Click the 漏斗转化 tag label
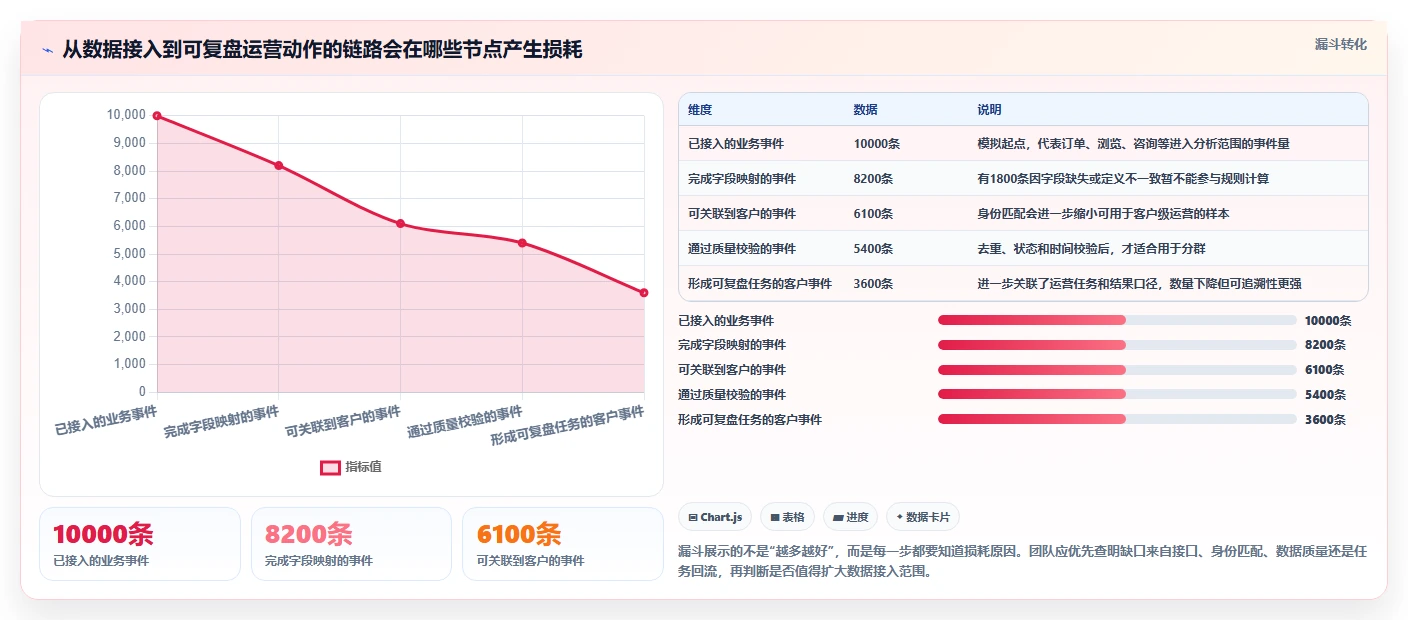The height and width of the screenshot is (620, 1408). coord(1340,44)
